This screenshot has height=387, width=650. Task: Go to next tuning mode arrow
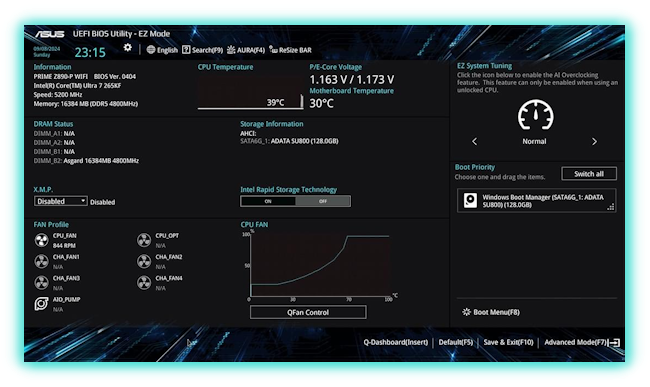click(594, 142)
